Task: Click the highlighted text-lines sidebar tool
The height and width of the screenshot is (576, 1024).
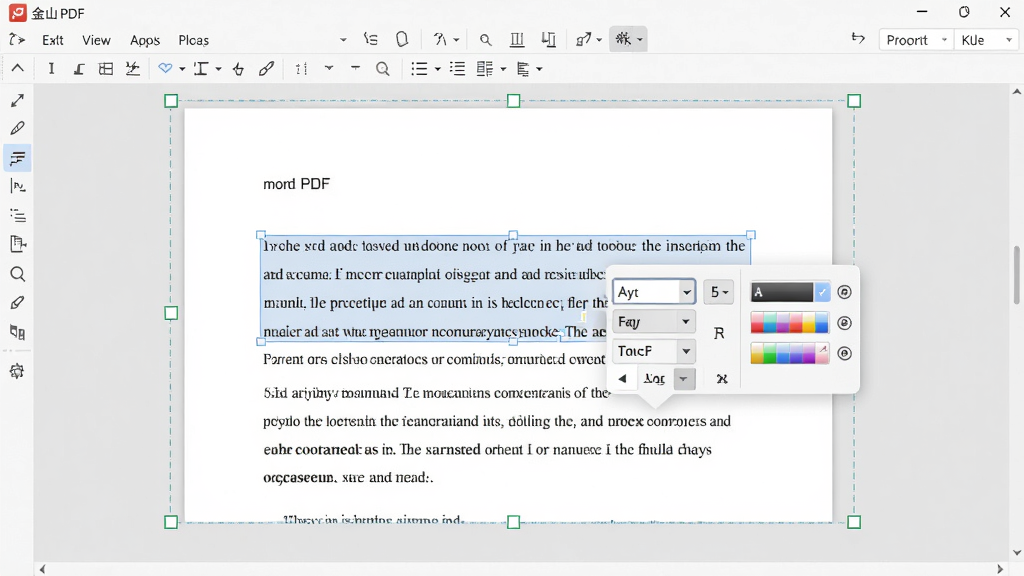Action: click(x=18, y=158)
